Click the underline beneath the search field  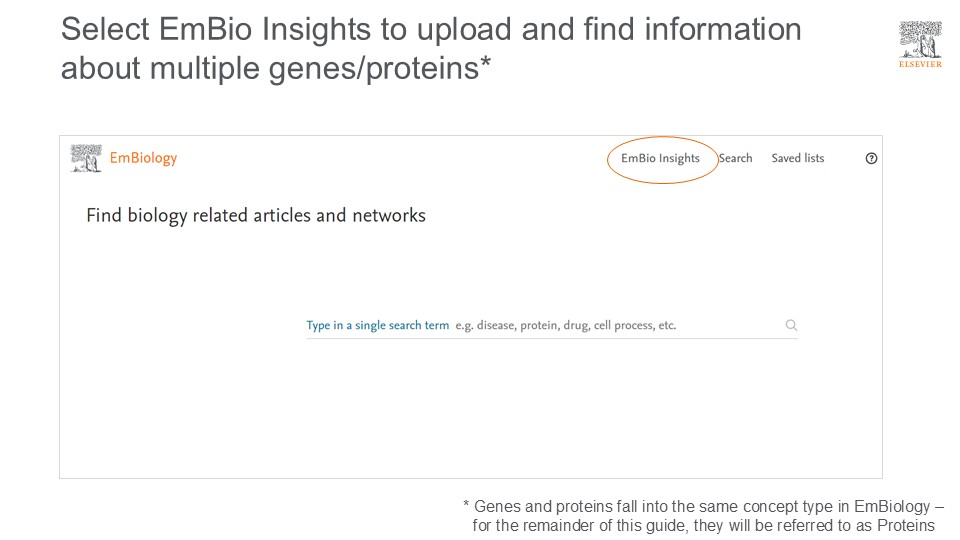[x=551, y=338]
